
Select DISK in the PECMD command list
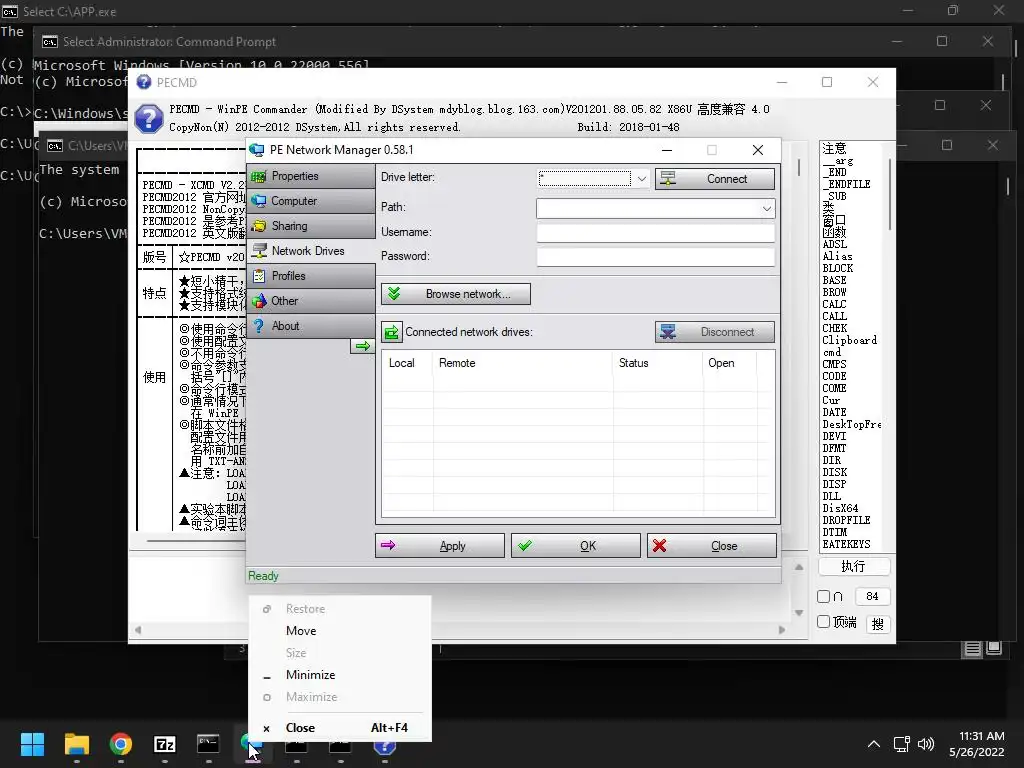click(835, 472)
